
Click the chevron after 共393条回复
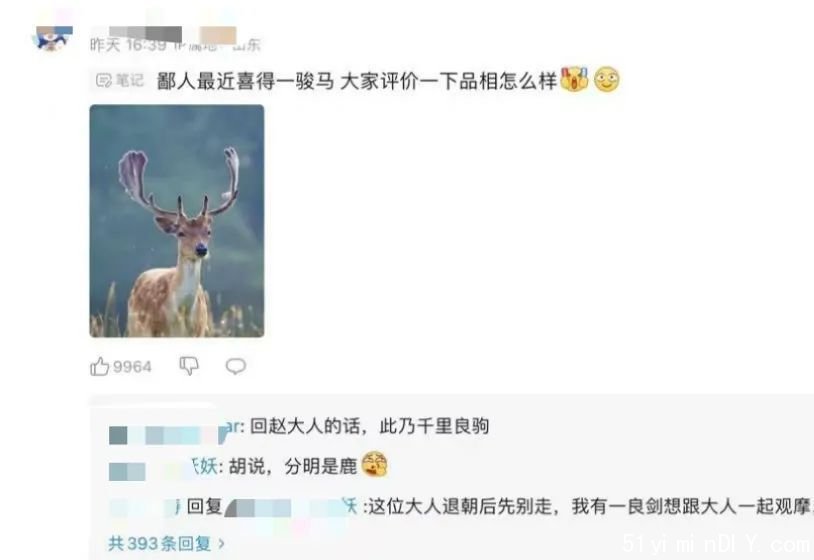pos(221,543)
